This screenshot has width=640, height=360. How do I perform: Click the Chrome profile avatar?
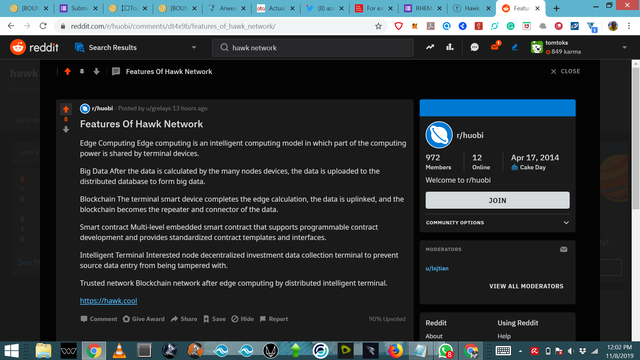pyautogui.click(x=613, y=26)
